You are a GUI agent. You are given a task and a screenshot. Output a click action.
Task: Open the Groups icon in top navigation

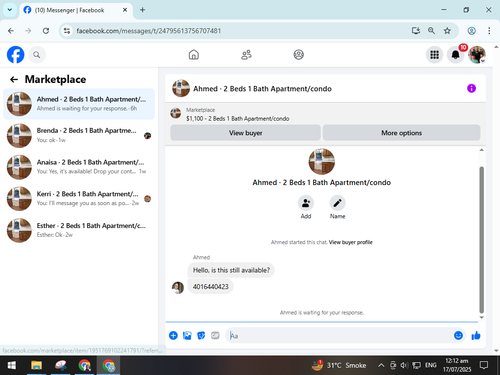[x=298, y=55]
